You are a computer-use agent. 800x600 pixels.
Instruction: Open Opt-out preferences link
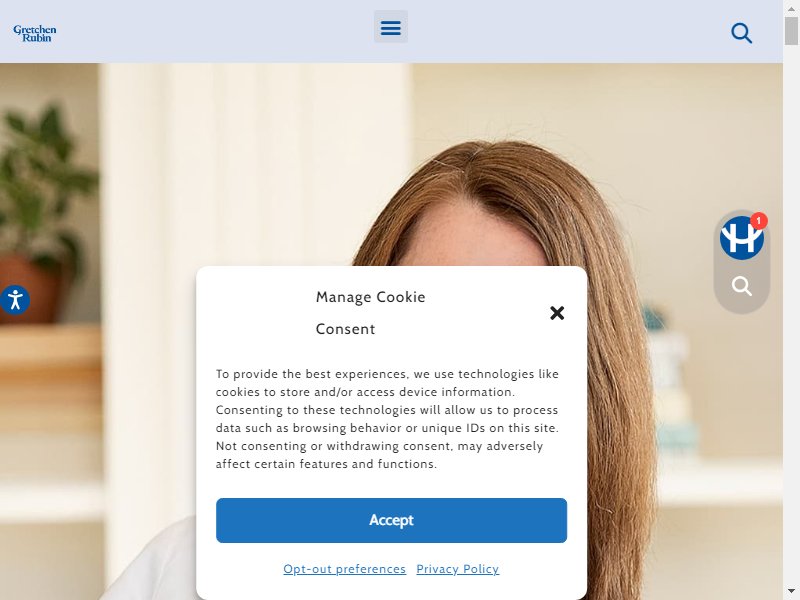(344, 569)
